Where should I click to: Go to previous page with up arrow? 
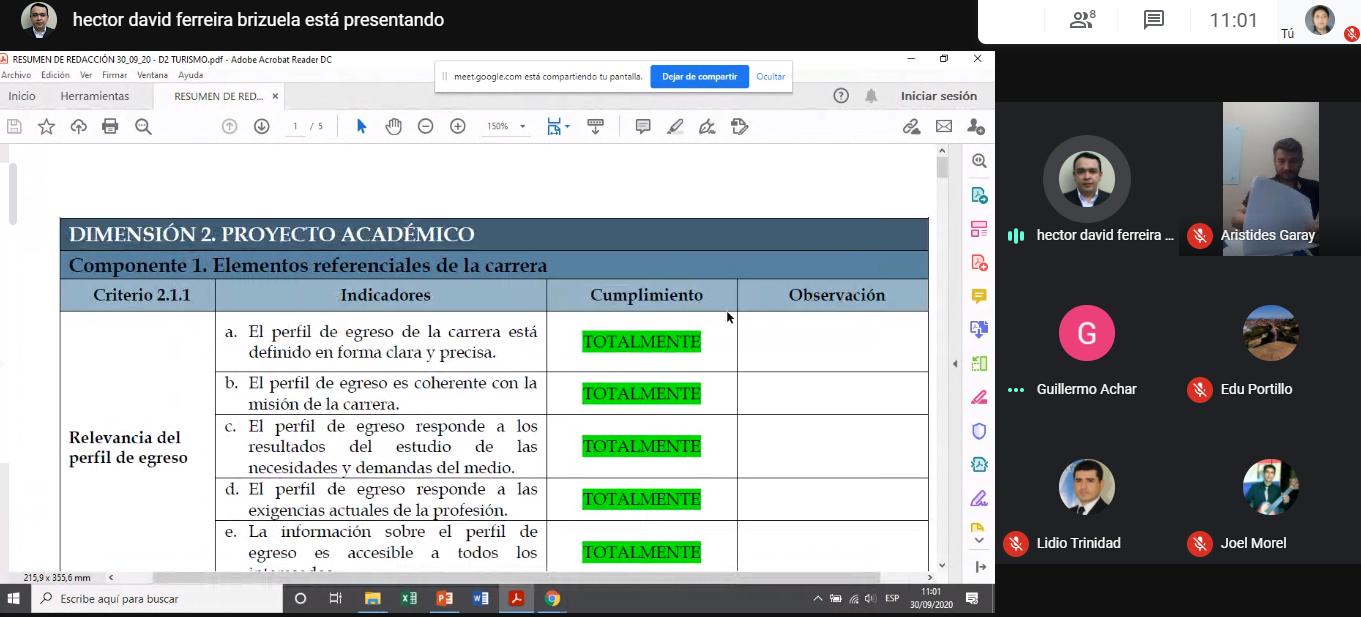pos(229,126)
